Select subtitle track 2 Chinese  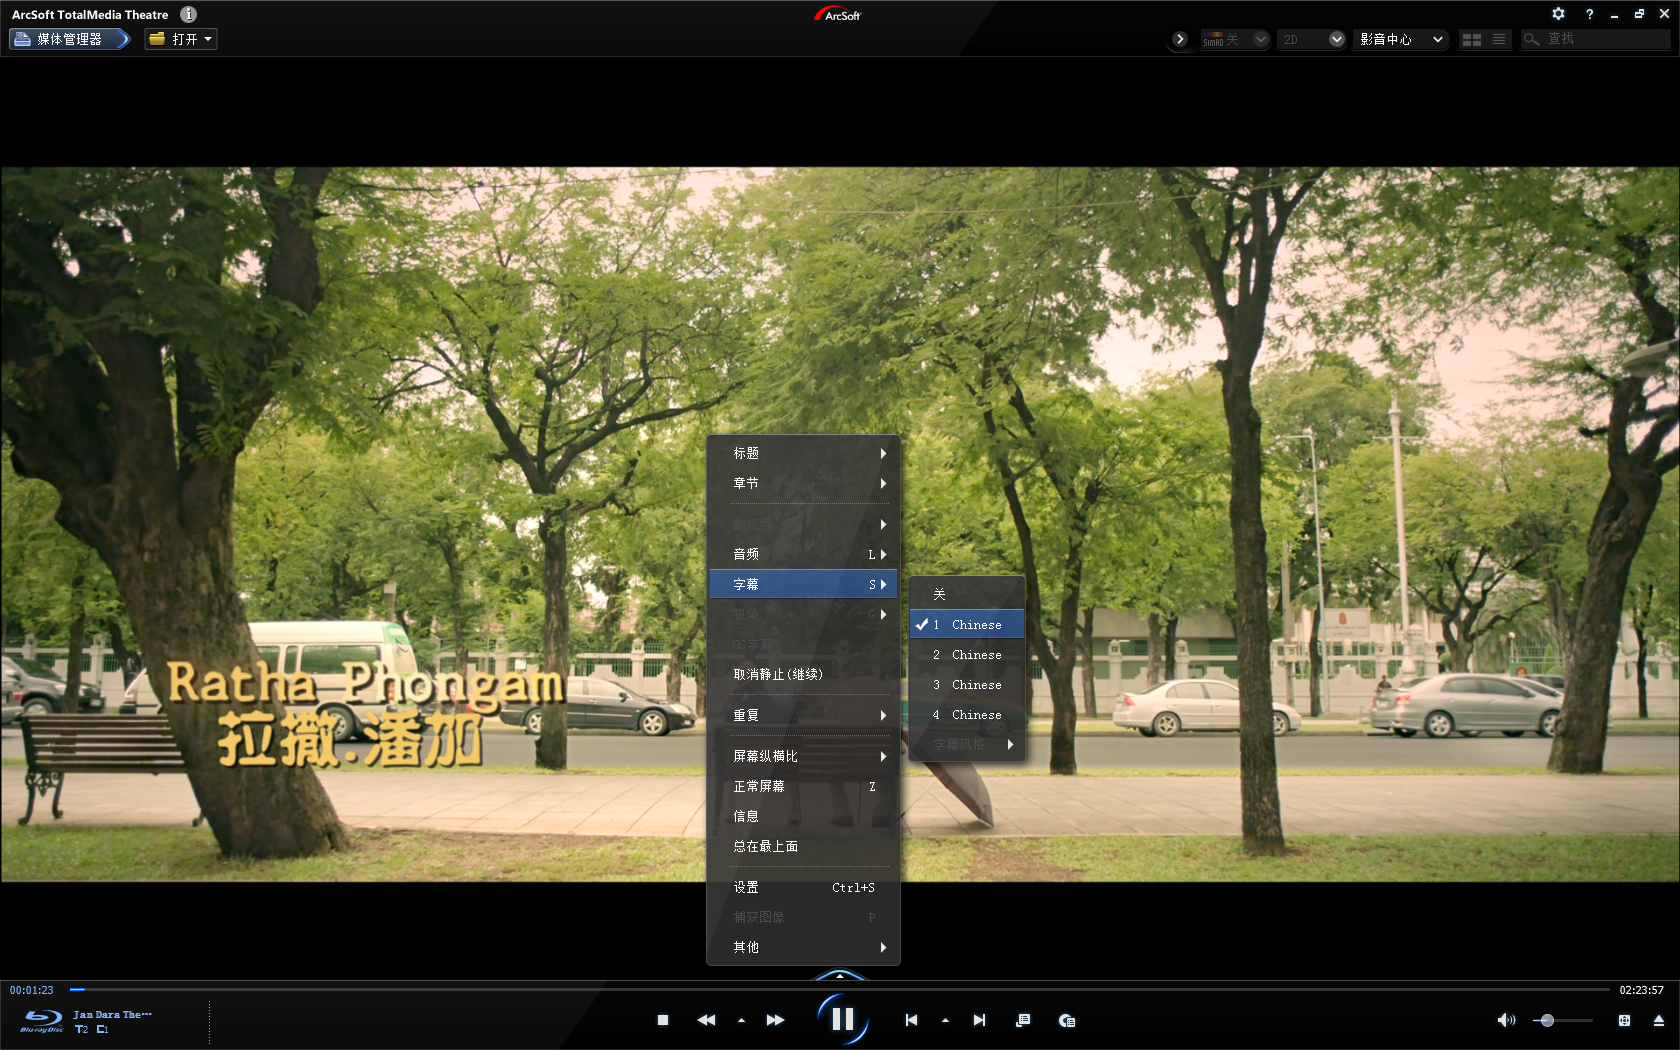(967, 654)
